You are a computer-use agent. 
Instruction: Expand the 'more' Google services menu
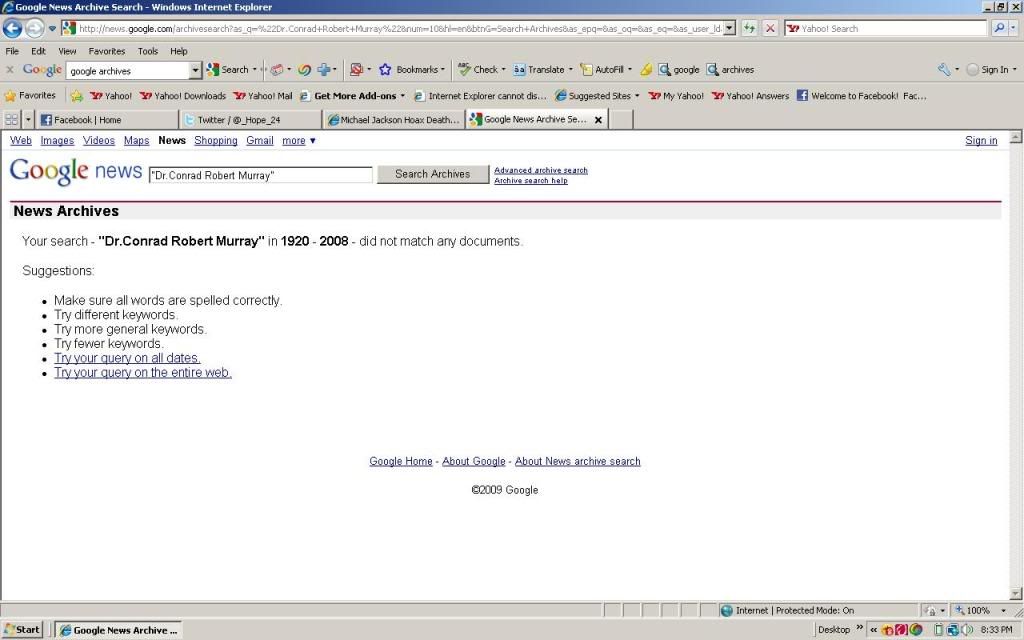click(x=298, y=140)
